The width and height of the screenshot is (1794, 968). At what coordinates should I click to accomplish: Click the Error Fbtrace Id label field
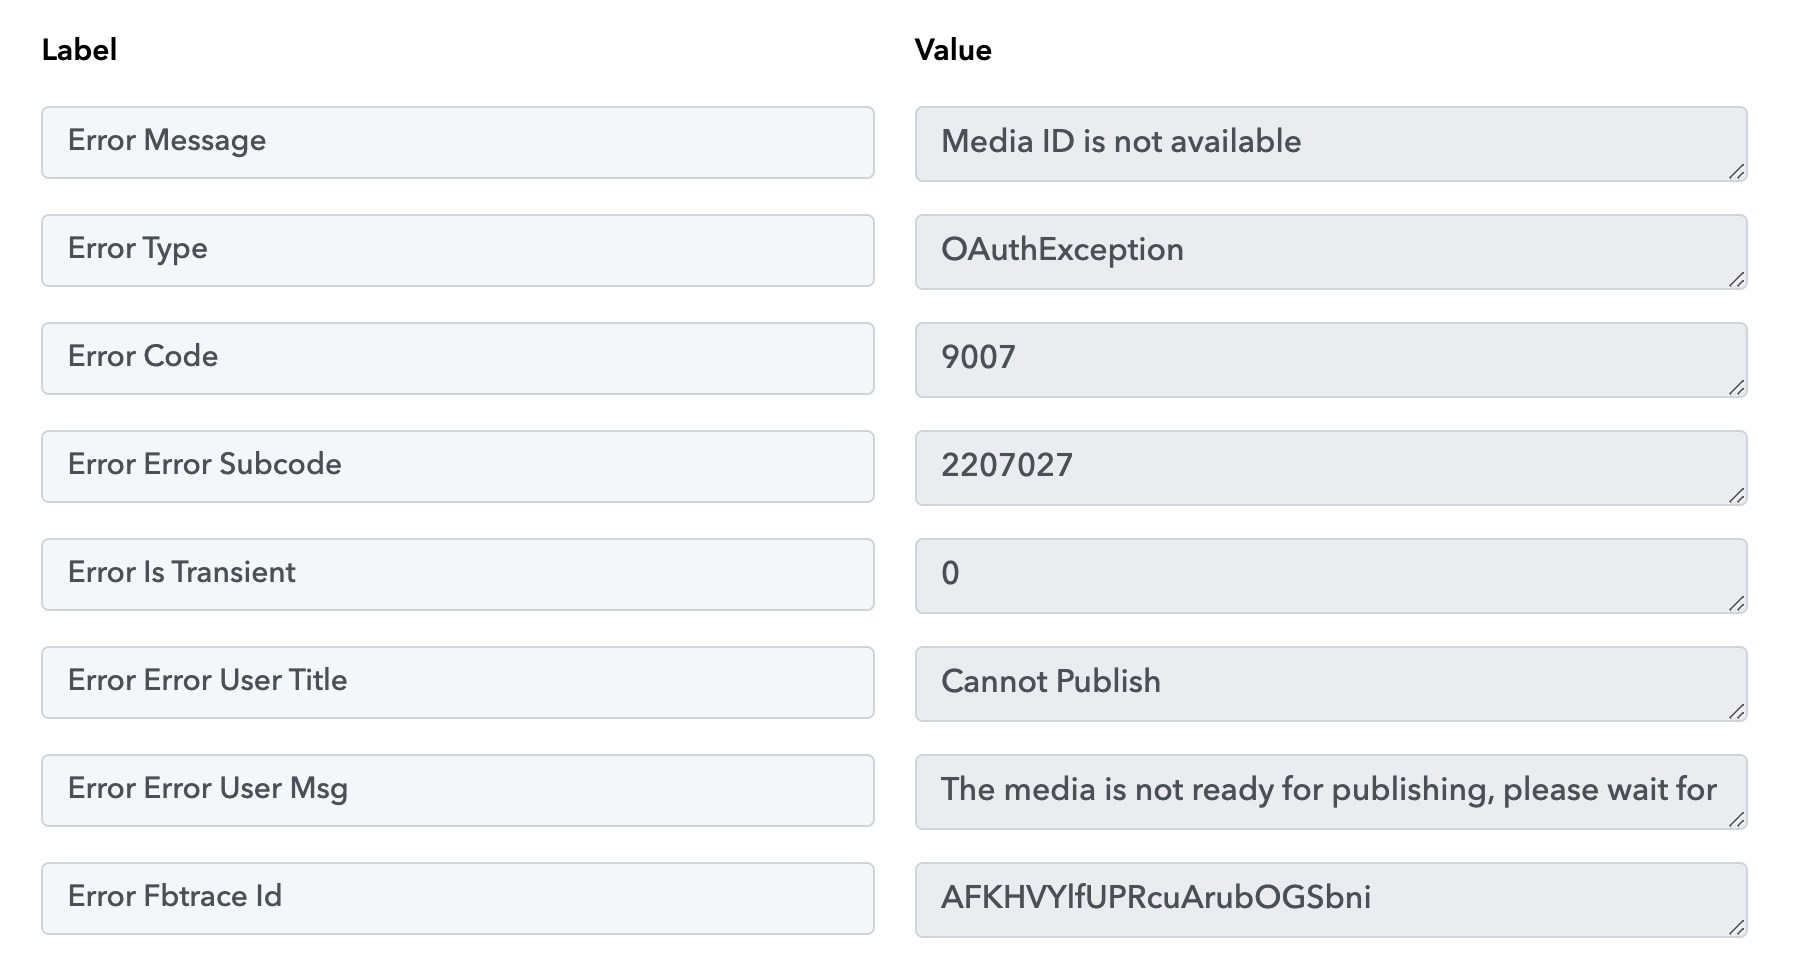click(x=458, y=899)
